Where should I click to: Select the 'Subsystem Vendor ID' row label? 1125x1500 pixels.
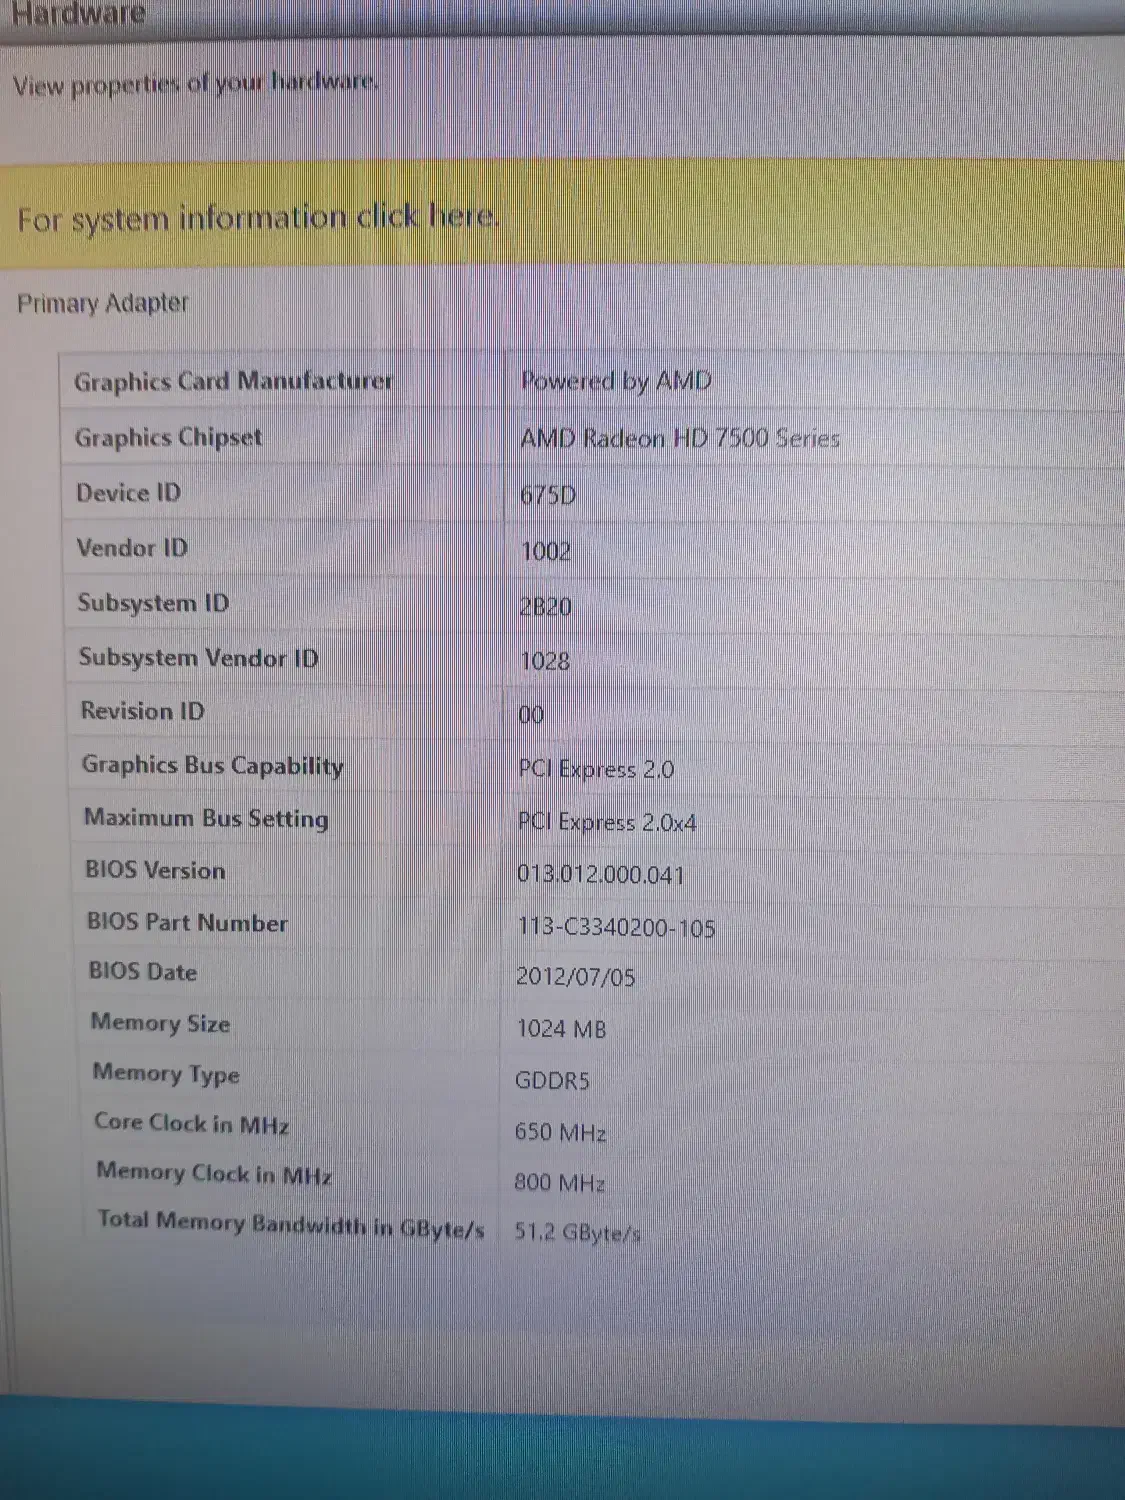[198, 658]
